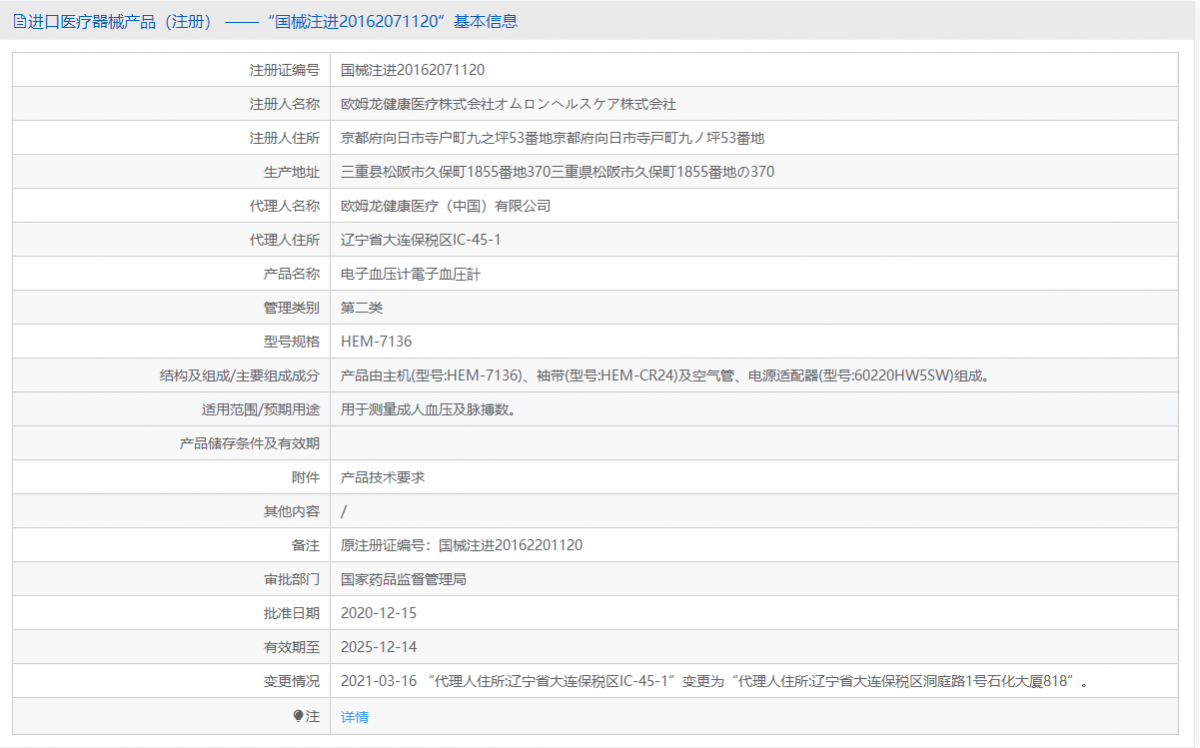Open the 详情 link in the 注 row
Viewport: 1200px width, 748px height.
tap(355, 717)
